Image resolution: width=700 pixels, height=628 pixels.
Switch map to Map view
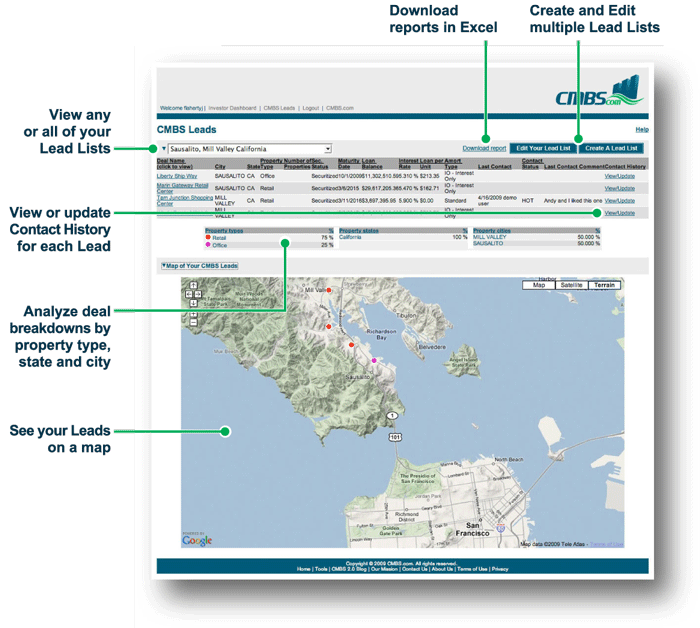(539, 285)
